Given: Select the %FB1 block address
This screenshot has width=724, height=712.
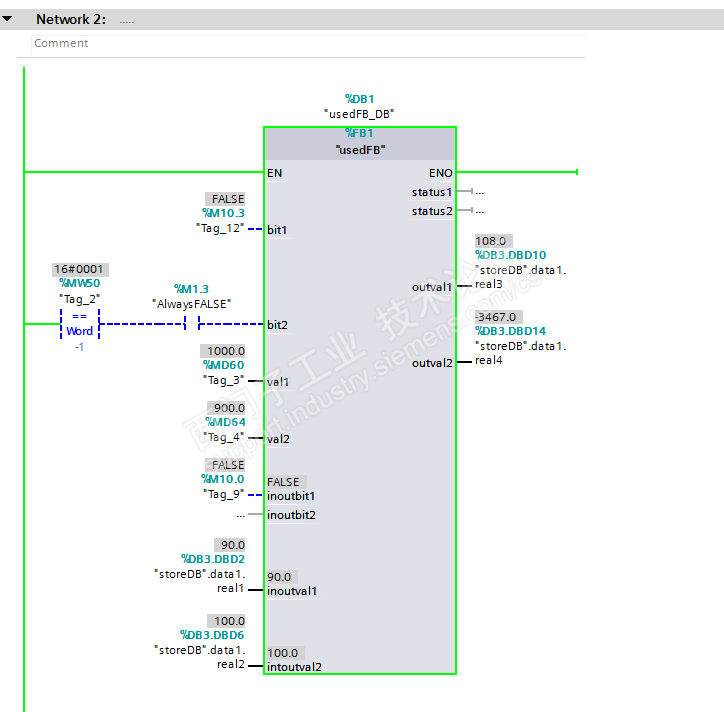Looking at the screenshot, I should (359, 133).
